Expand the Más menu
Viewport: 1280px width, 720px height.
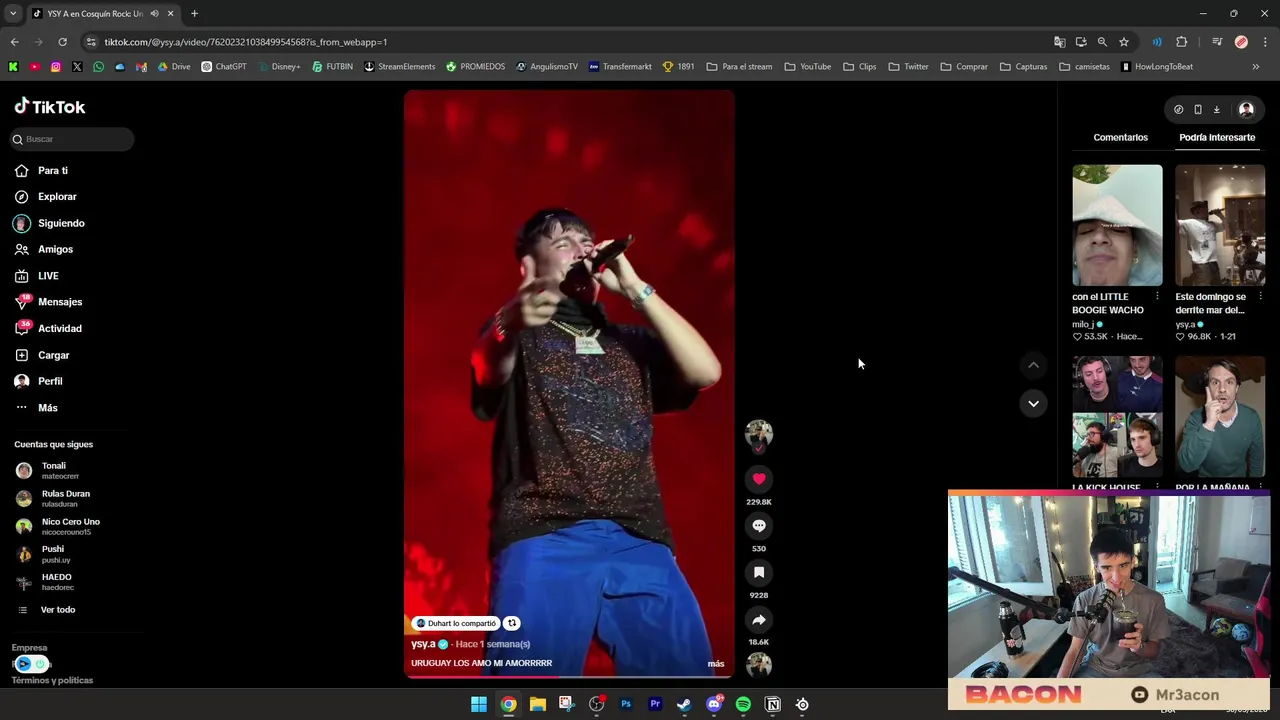tap(36, 408)
